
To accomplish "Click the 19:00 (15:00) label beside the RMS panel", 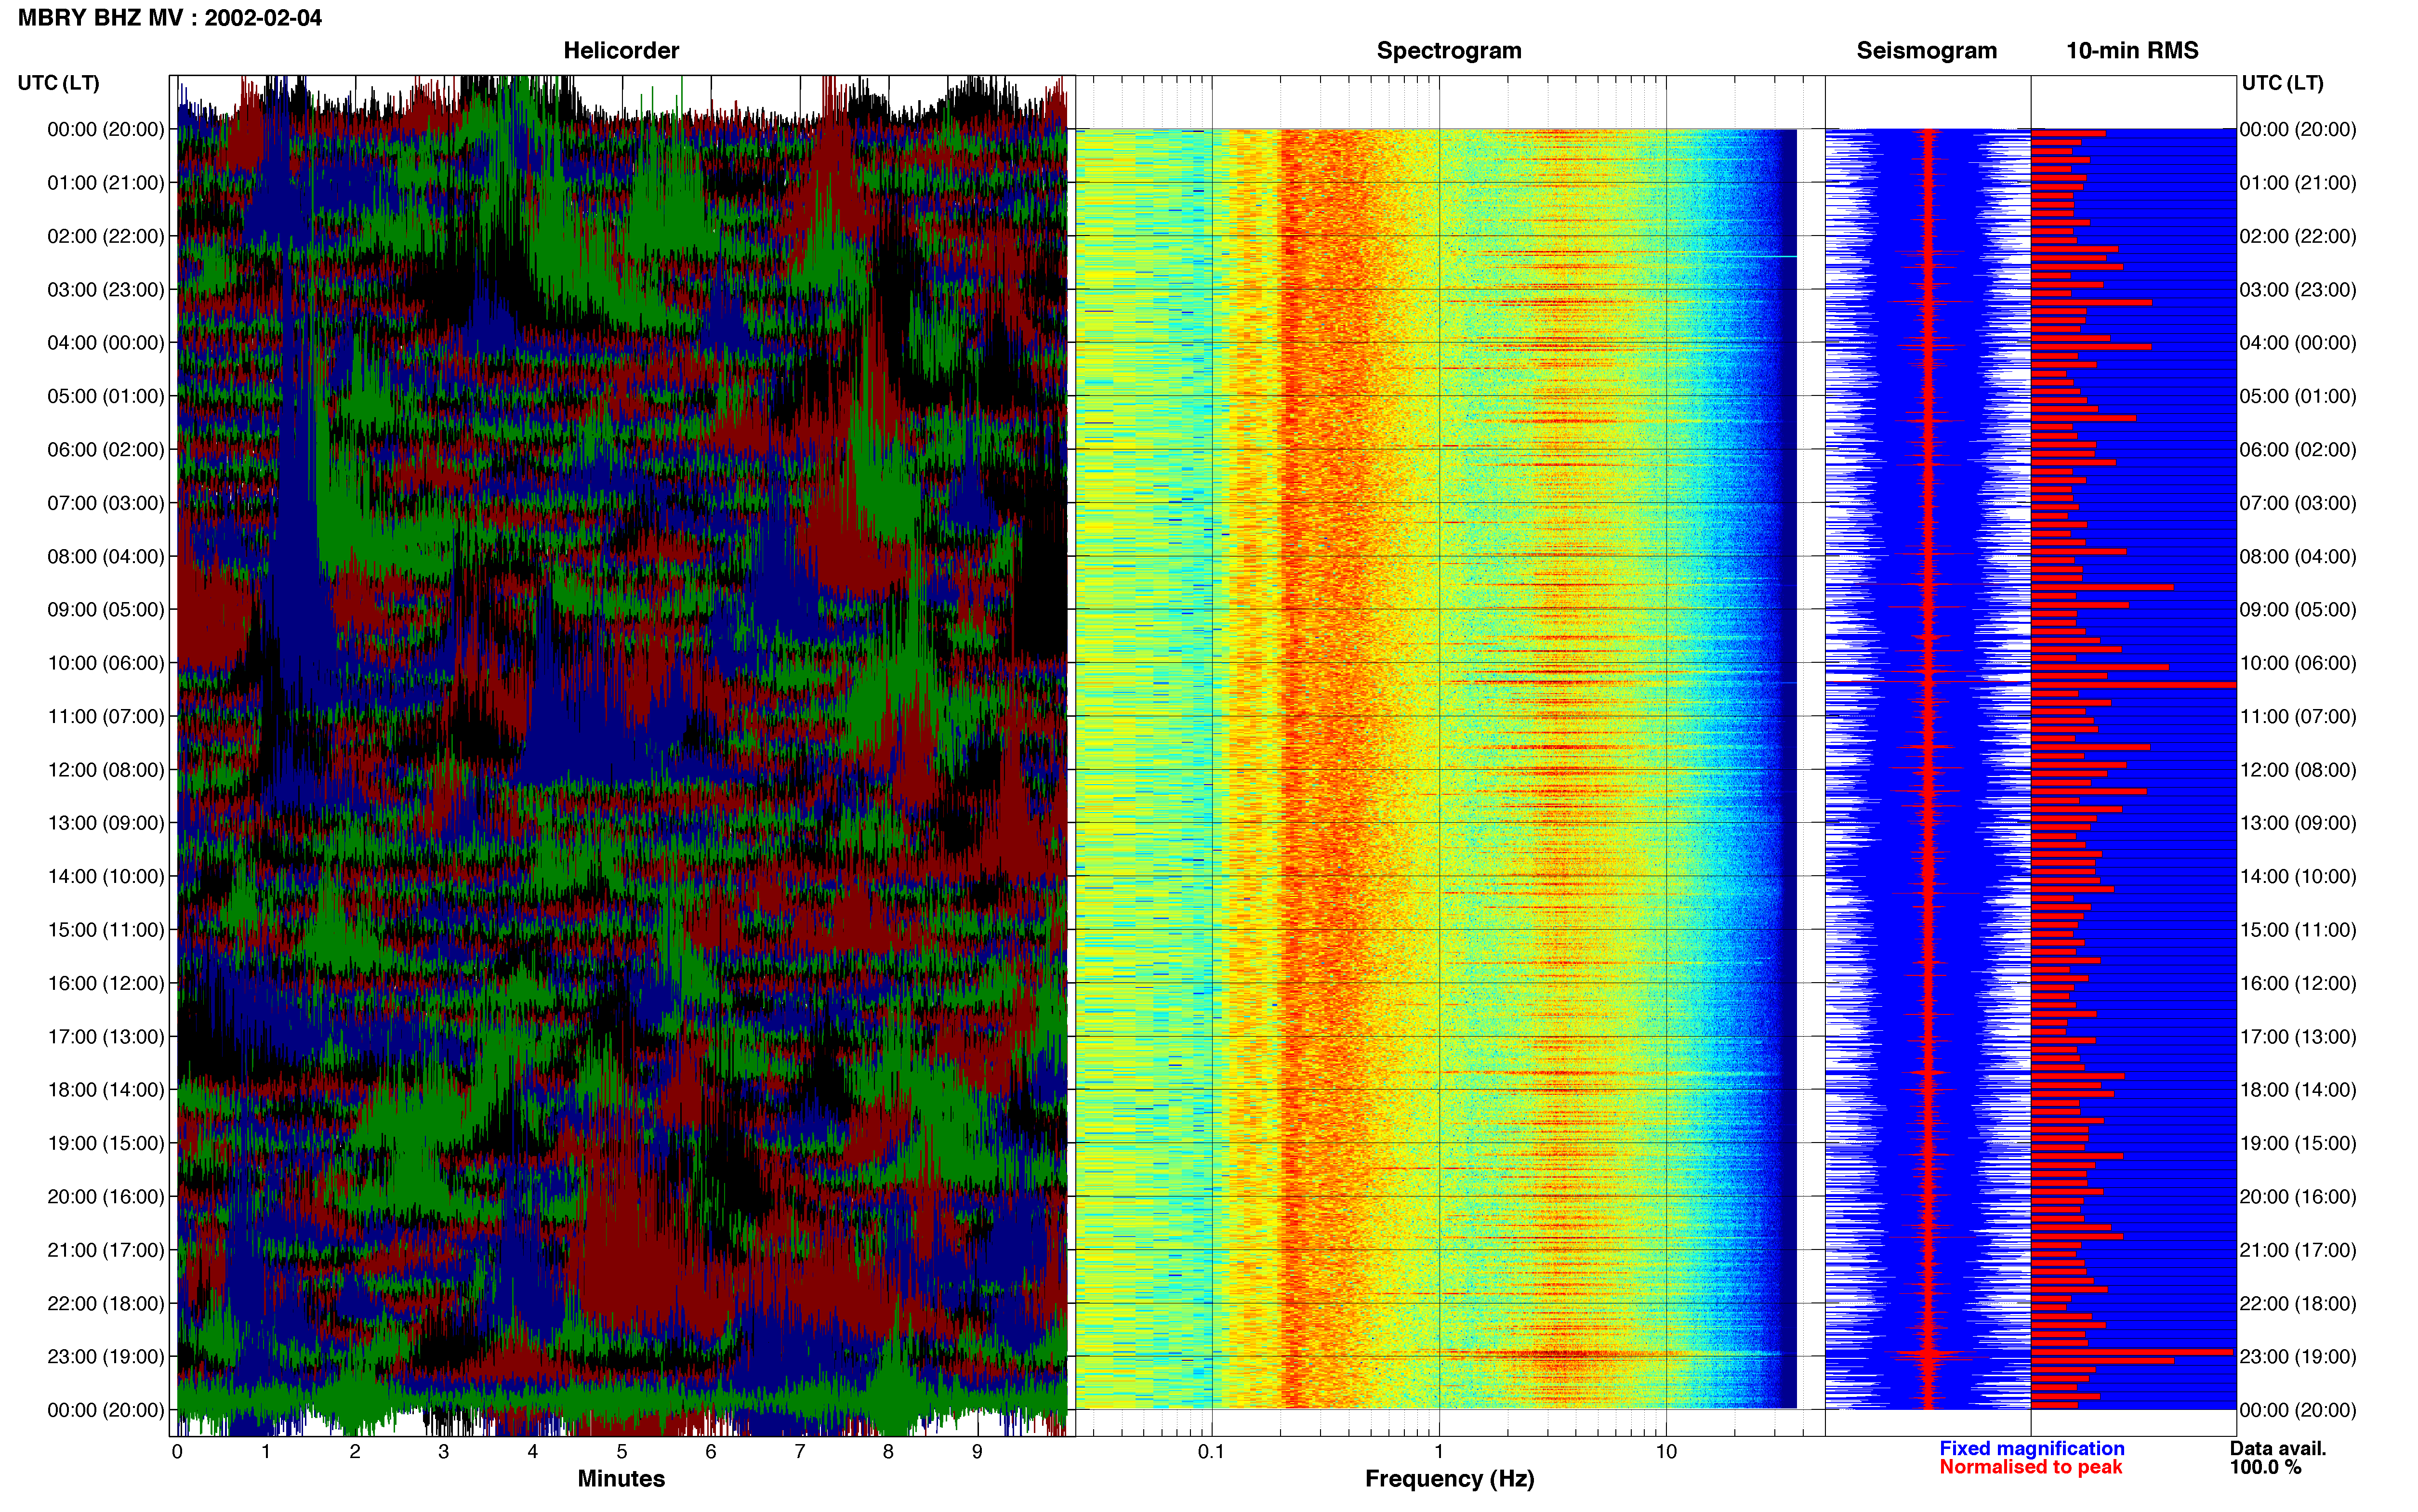I will point(2298,1143).
